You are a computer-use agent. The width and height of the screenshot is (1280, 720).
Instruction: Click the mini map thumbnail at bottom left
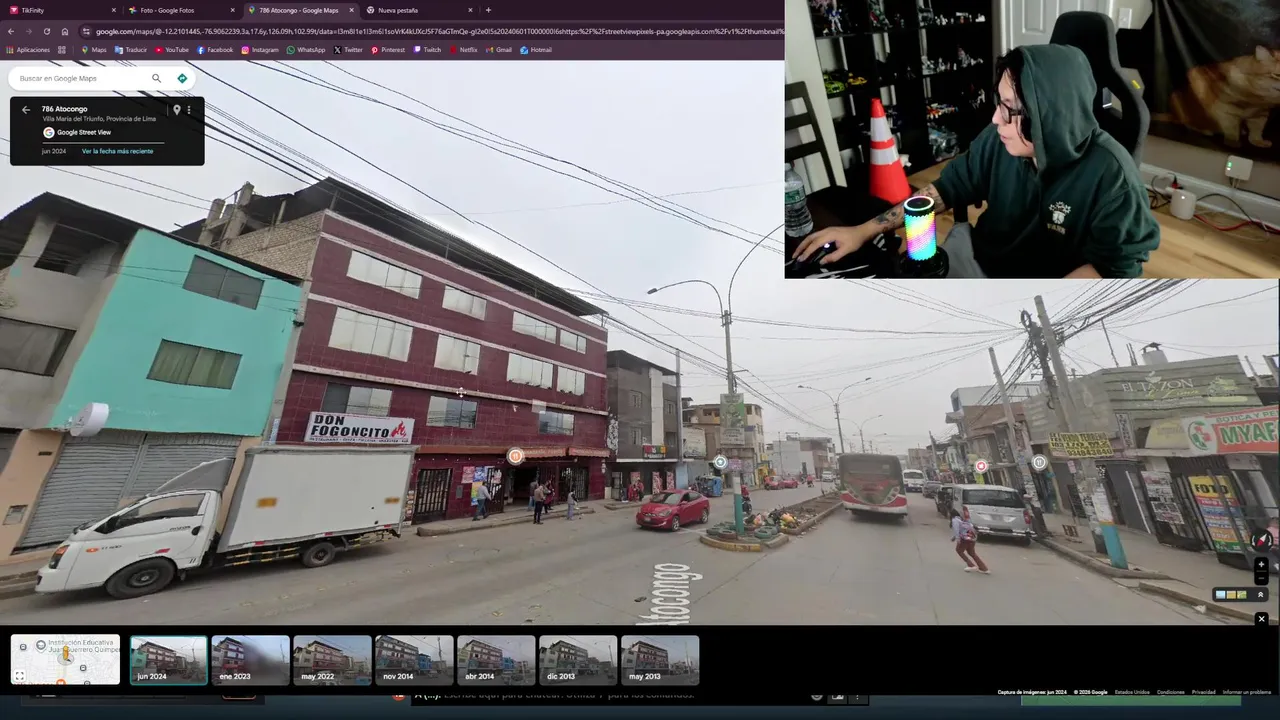(65, 660)
